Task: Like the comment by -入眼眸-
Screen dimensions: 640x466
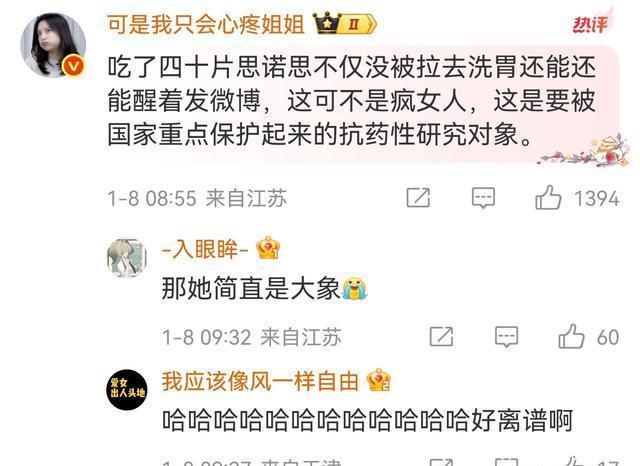Action: click(571, 337)
